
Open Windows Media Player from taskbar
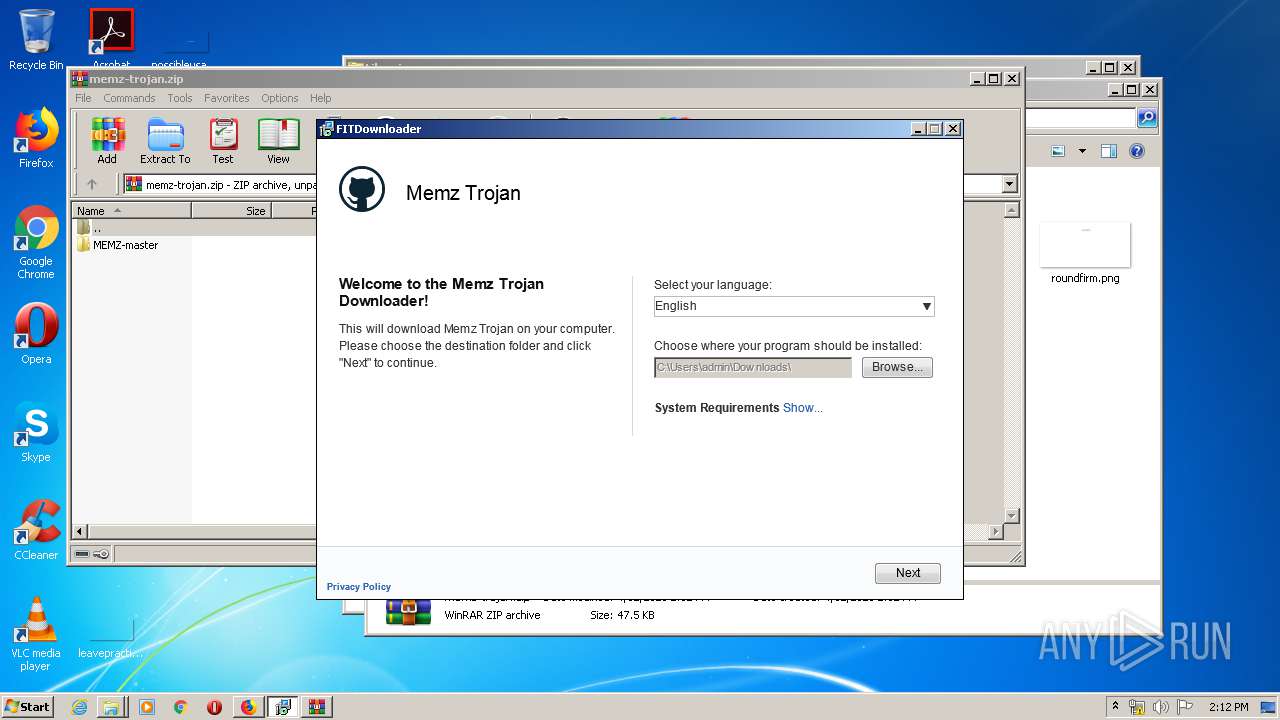(x=147, y=707)
